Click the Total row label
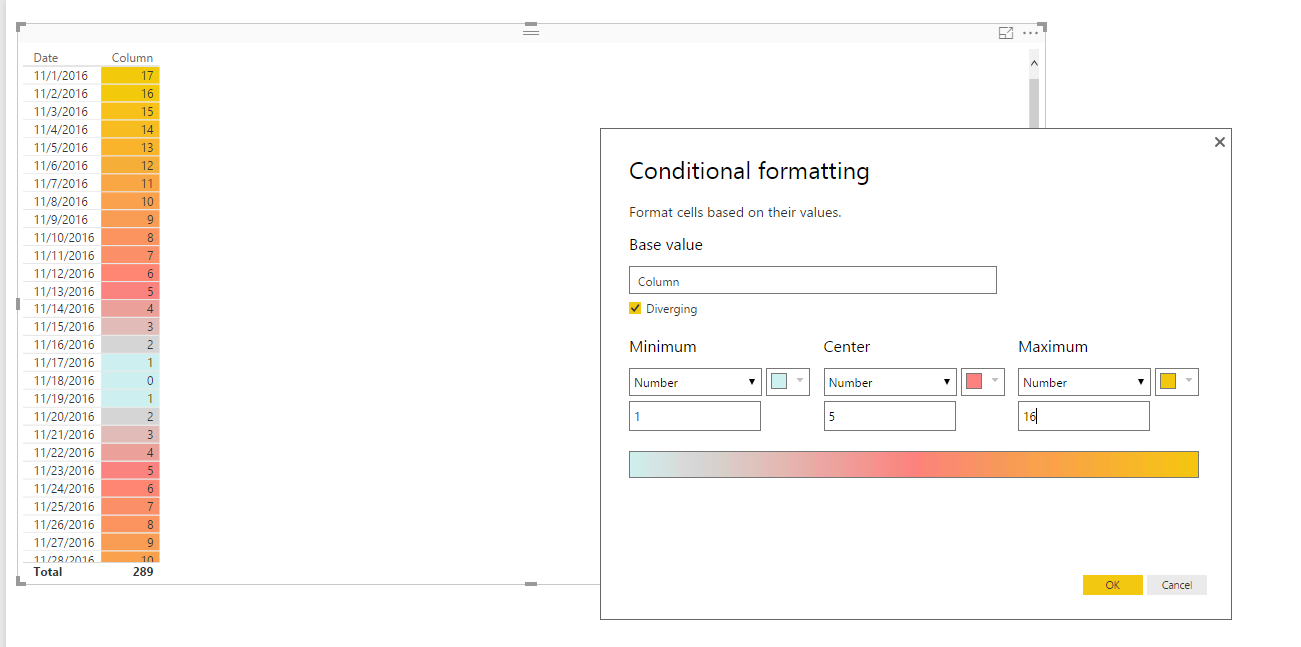 (x=48, y=572)
